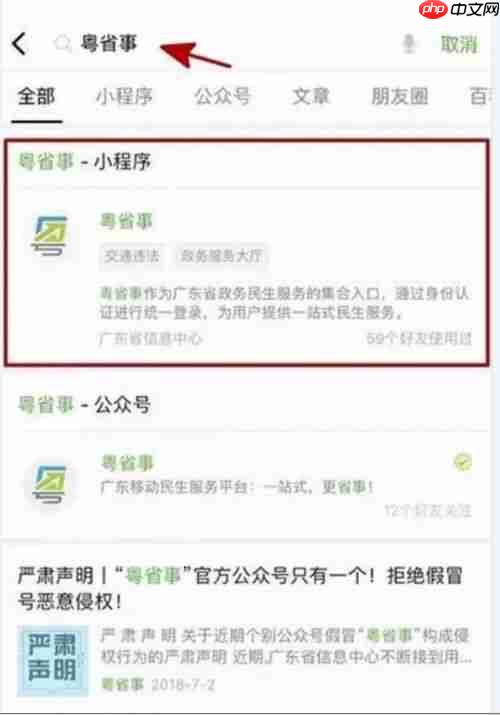
Task: Tap the verified badge beside 粤省事 official account
Action: click(x=463, y=462)
